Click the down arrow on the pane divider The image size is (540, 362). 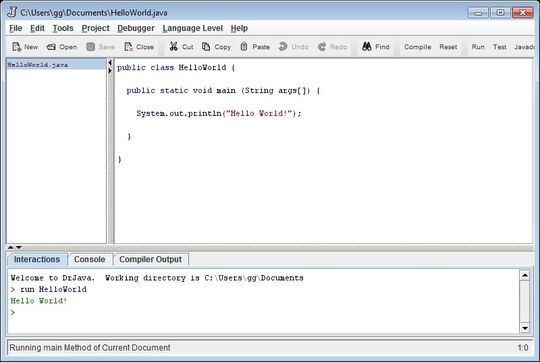[19, 247]
